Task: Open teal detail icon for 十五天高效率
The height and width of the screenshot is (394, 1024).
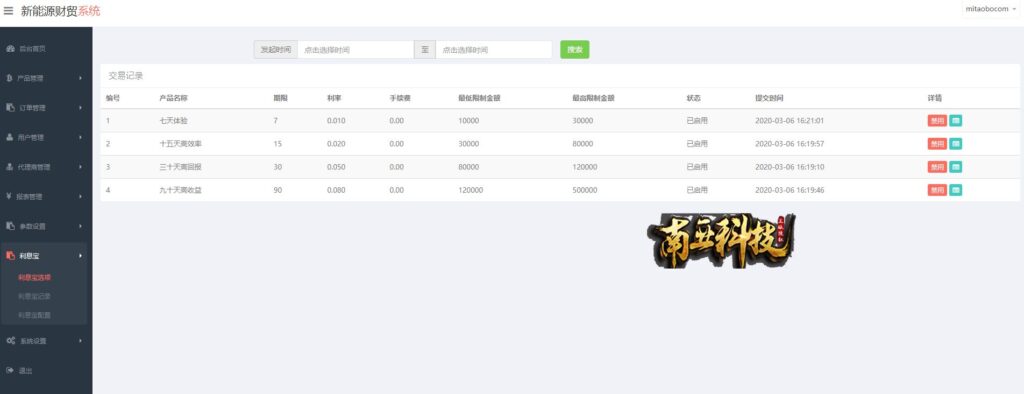Action: coord(955,144)
